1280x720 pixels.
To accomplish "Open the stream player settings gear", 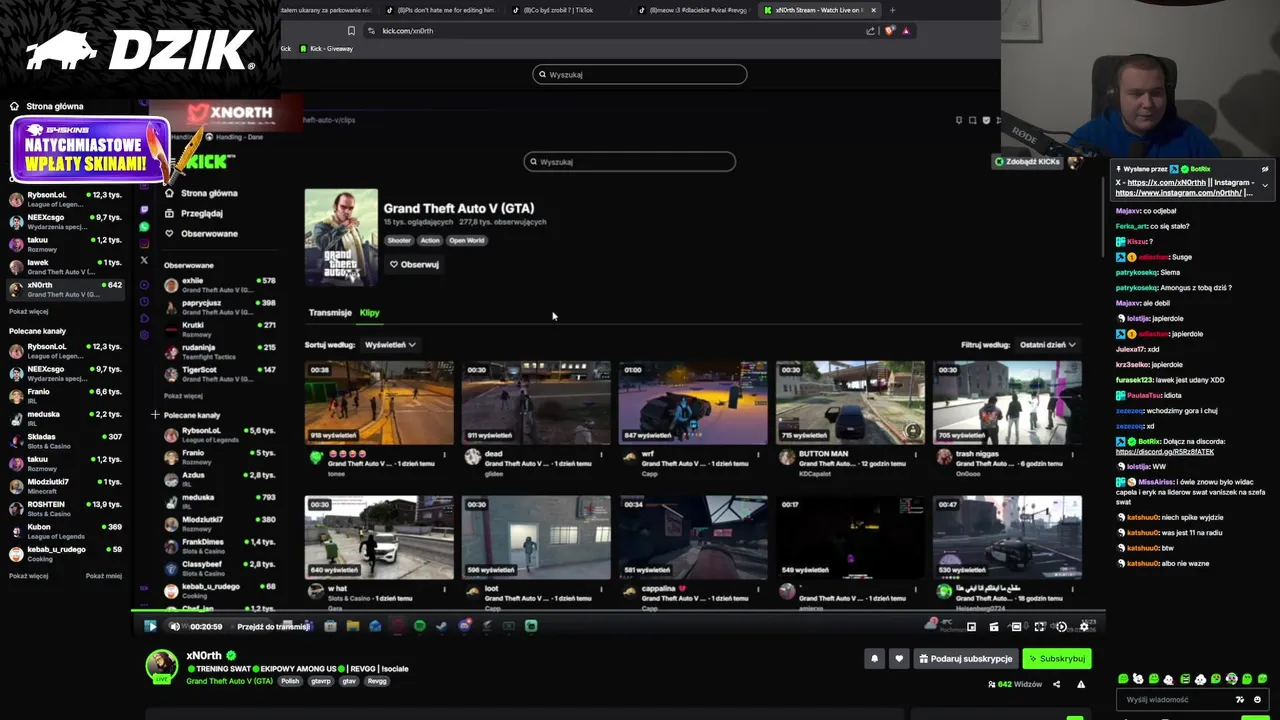I will (x=1084, y=627).
